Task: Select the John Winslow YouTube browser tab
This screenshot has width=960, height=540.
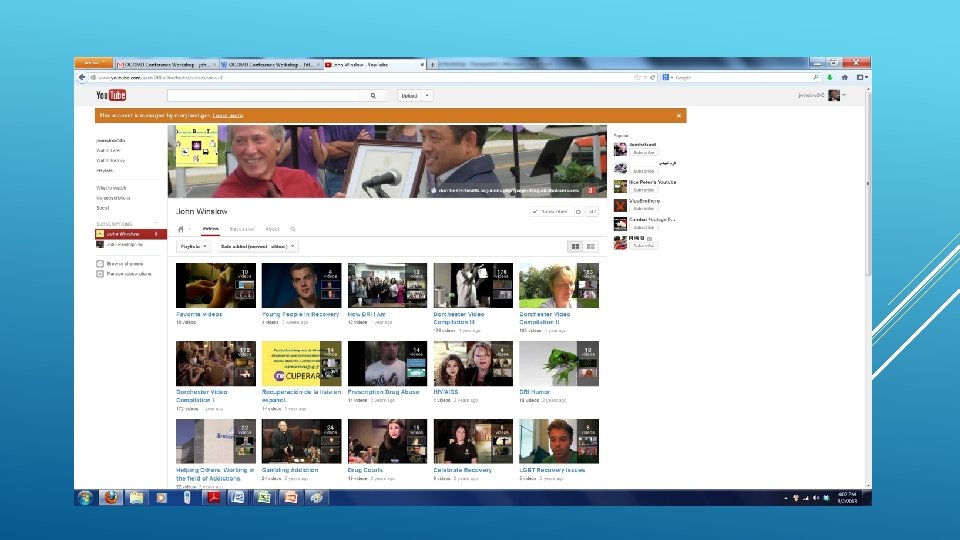Action: (374, 64)
